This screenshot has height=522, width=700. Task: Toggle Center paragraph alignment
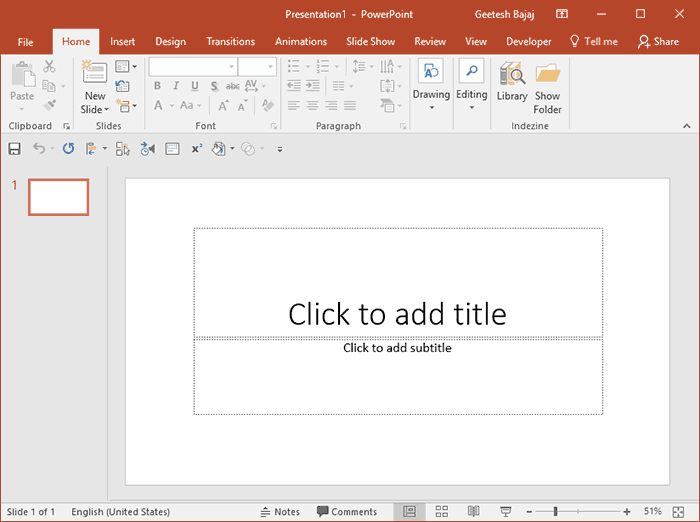click(312, 105)
